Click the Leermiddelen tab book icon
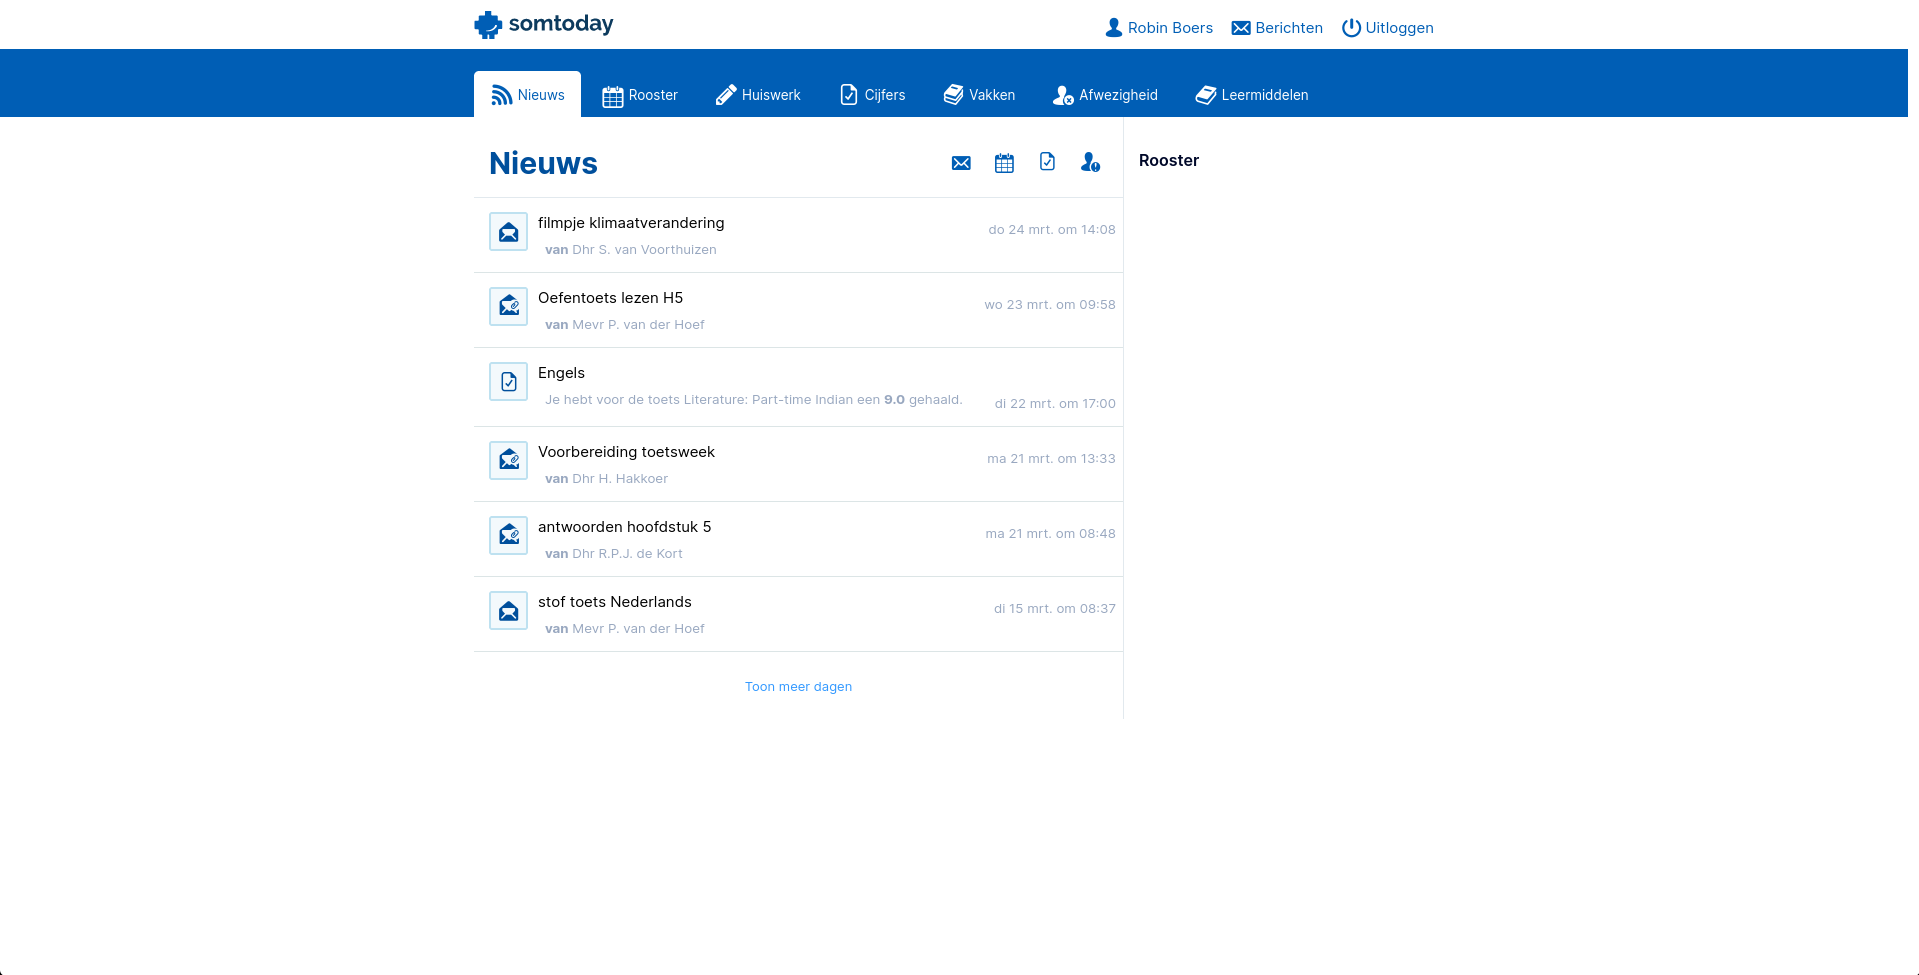Screen dimensions: 1919x975 (1206, 95)
